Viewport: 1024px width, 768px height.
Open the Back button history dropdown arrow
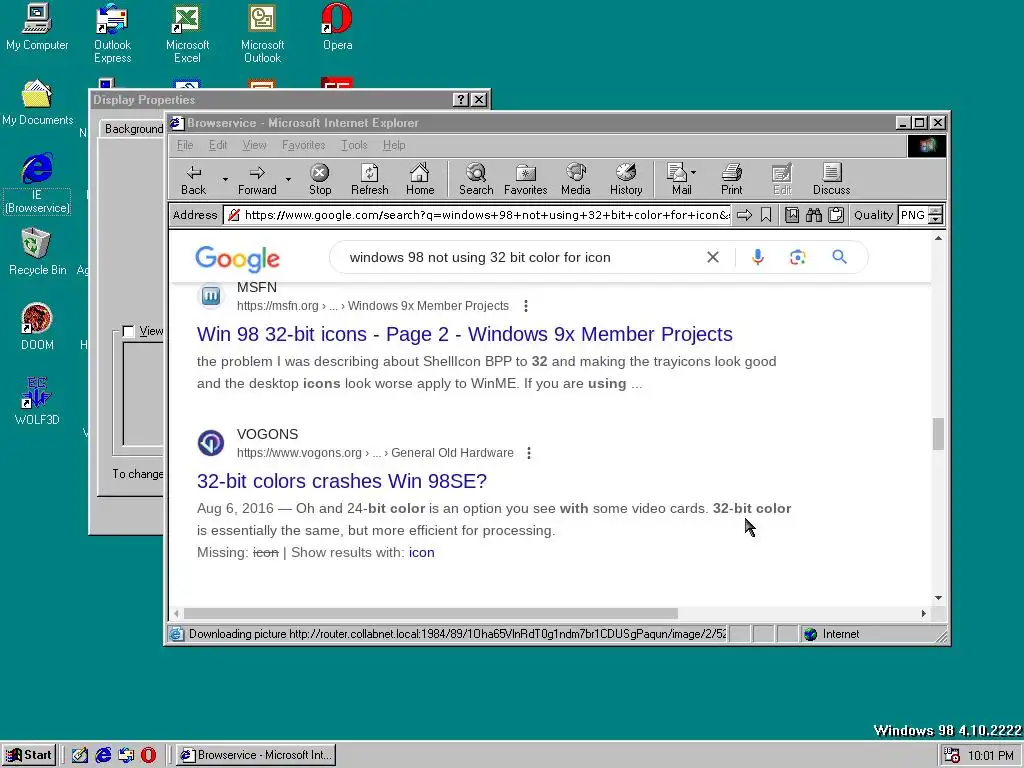click(225, 180)
